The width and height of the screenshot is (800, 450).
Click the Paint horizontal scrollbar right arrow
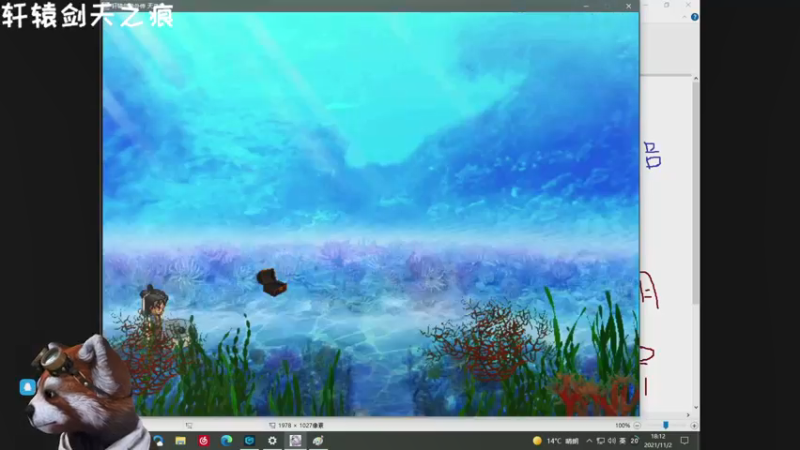tap(688, 415)
